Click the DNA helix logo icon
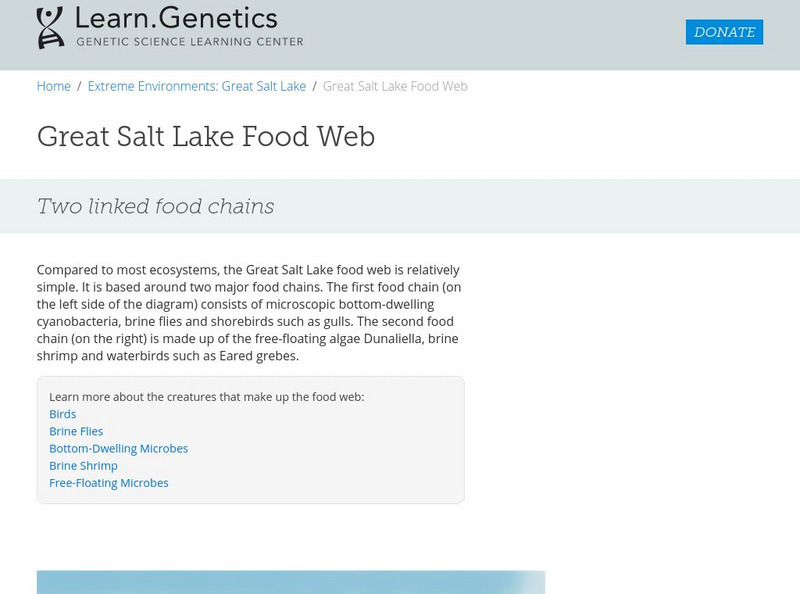800x594 pixels. pyautogui.click(x=50, y=28)
